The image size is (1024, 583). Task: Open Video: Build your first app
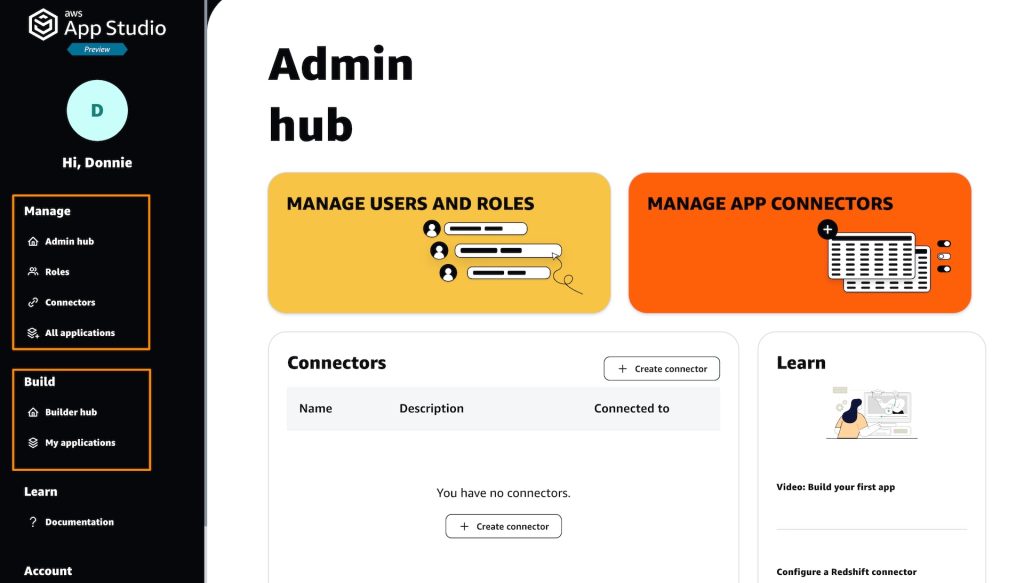(835, 487)
